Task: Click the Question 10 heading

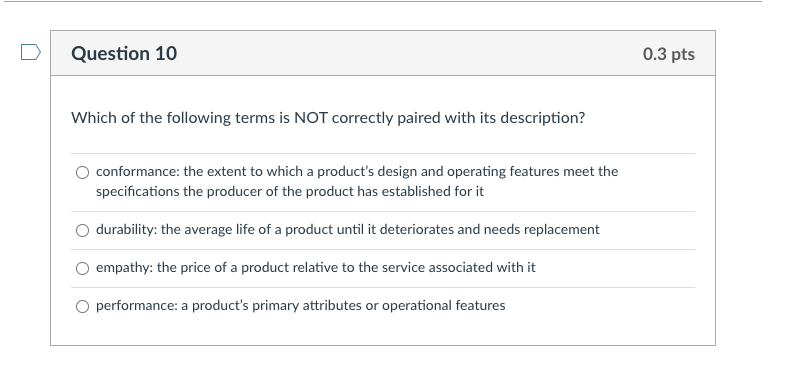Action: (x=124, y=54)
